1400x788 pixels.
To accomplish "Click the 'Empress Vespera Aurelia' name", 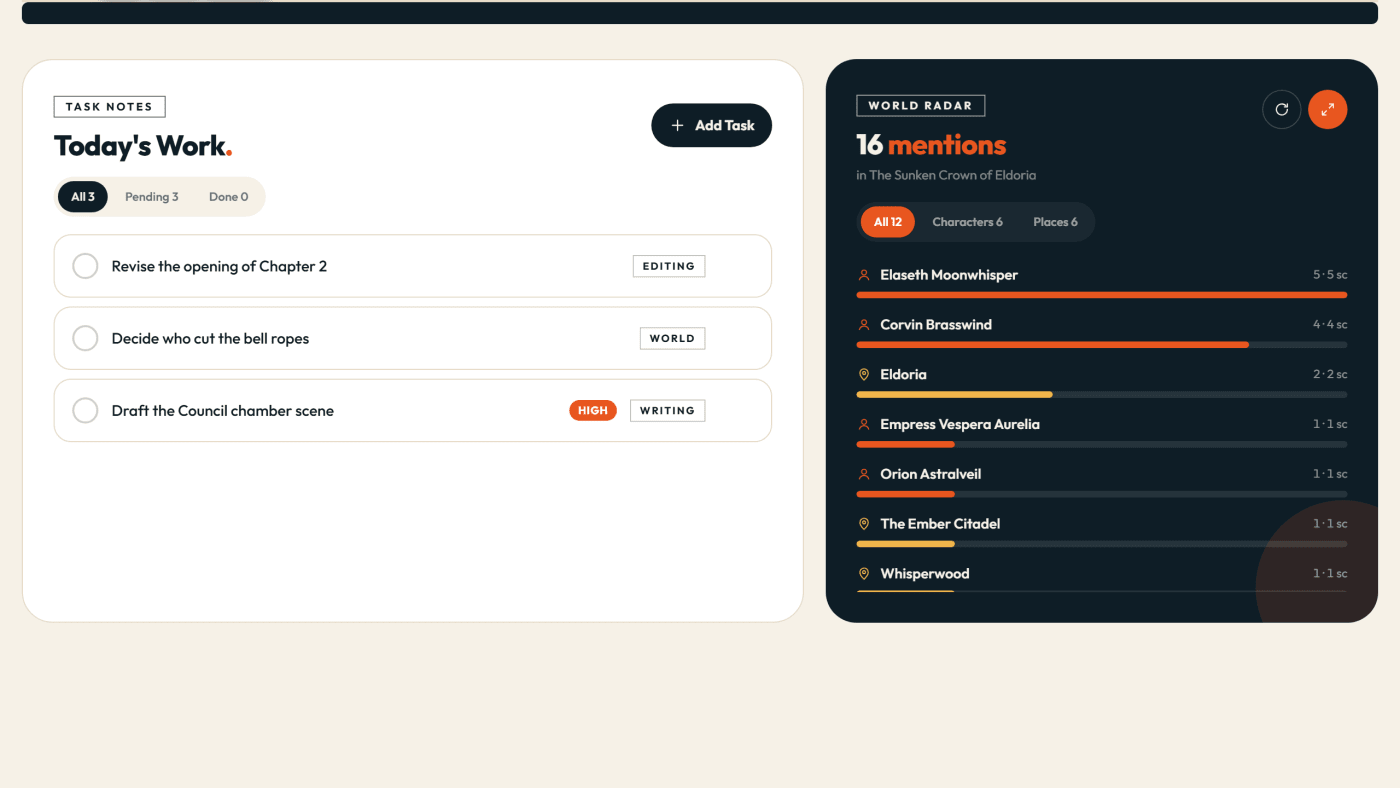I will tap(960, 425).
